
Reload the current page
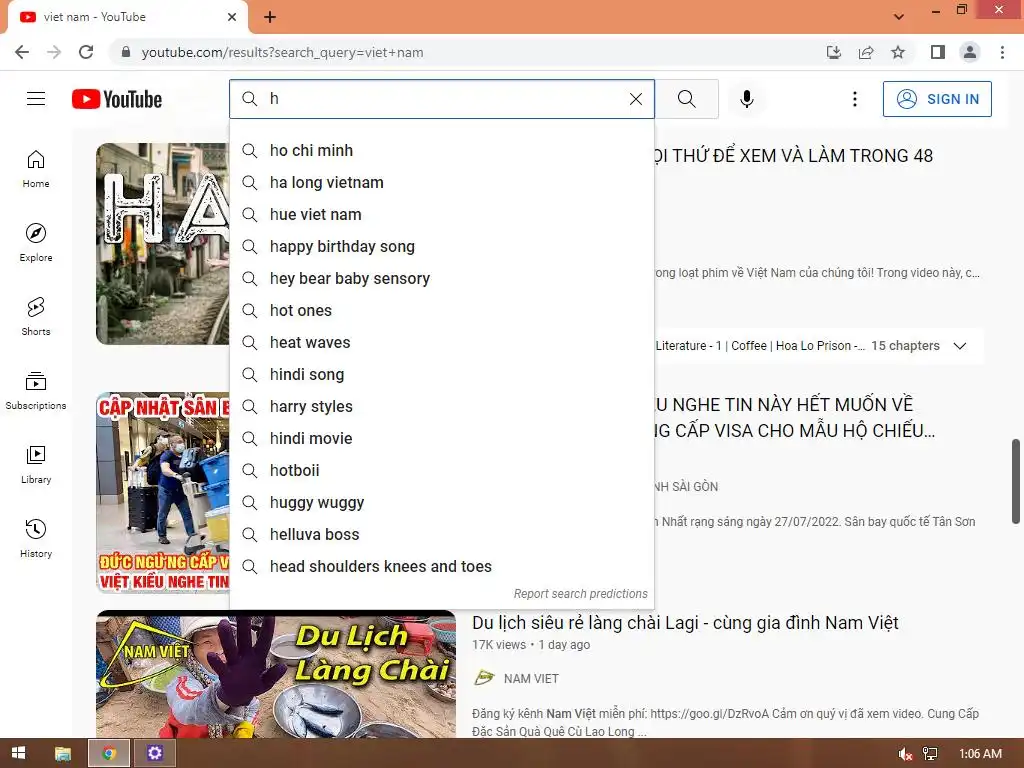click(86, 52)
